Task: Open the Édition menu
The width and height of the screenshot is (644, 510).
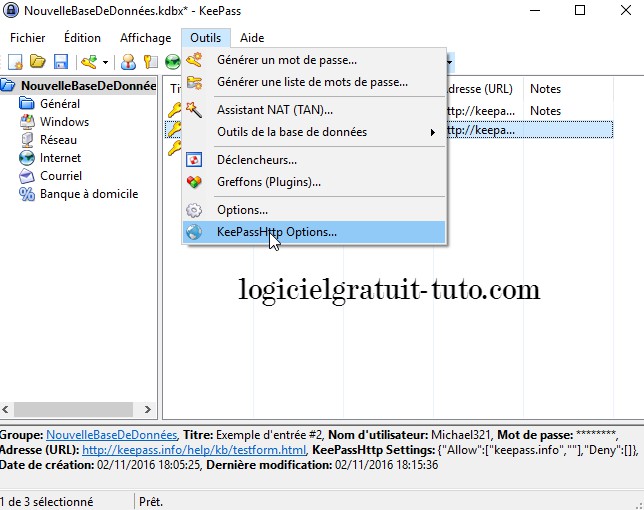Action: (82, 38)
